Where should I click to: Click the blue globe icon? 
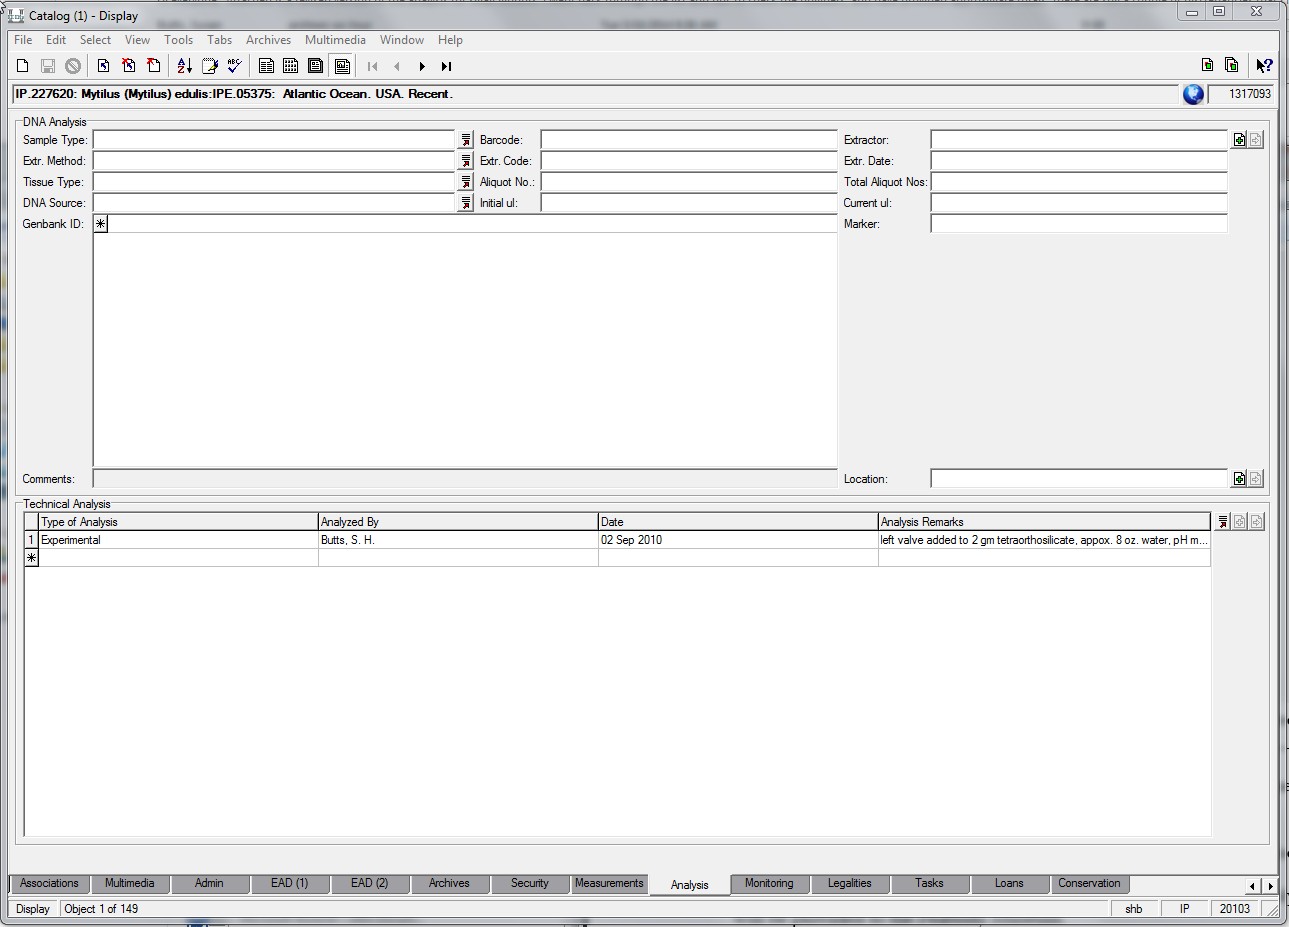(x=1193, y=94)
